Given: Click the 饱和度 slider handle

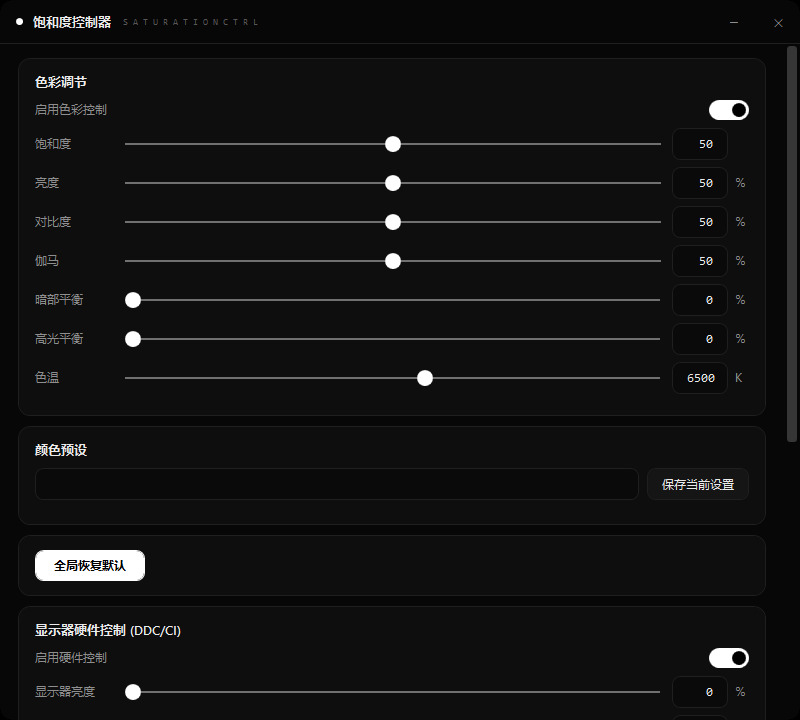Looking at the screenshot, I should [x=393, y=144].
